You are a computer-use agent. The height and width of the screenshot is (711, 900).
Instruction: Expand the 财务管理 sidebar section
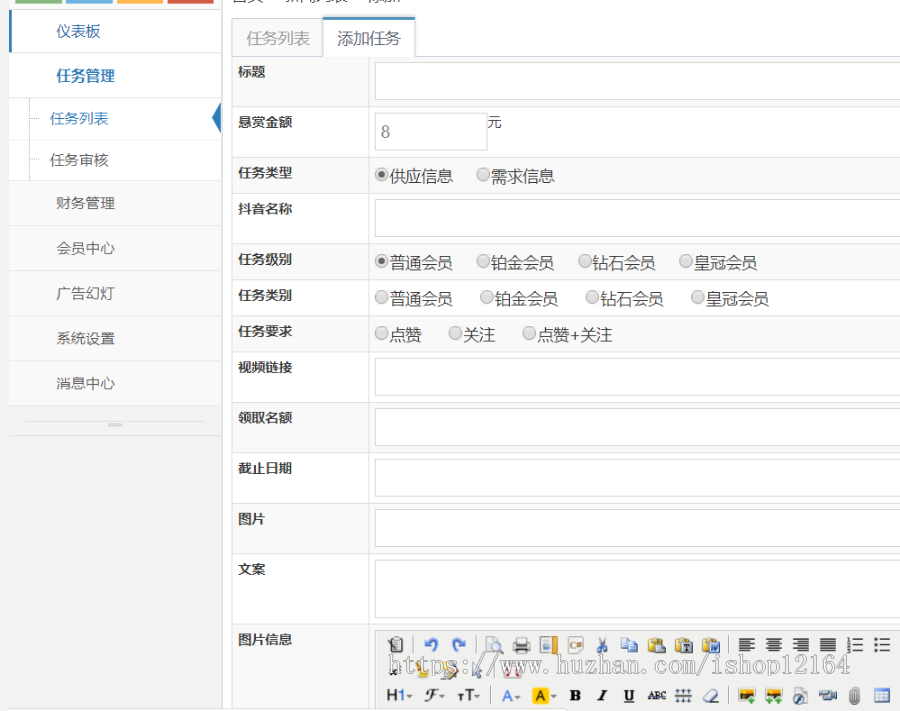point(115,203)
